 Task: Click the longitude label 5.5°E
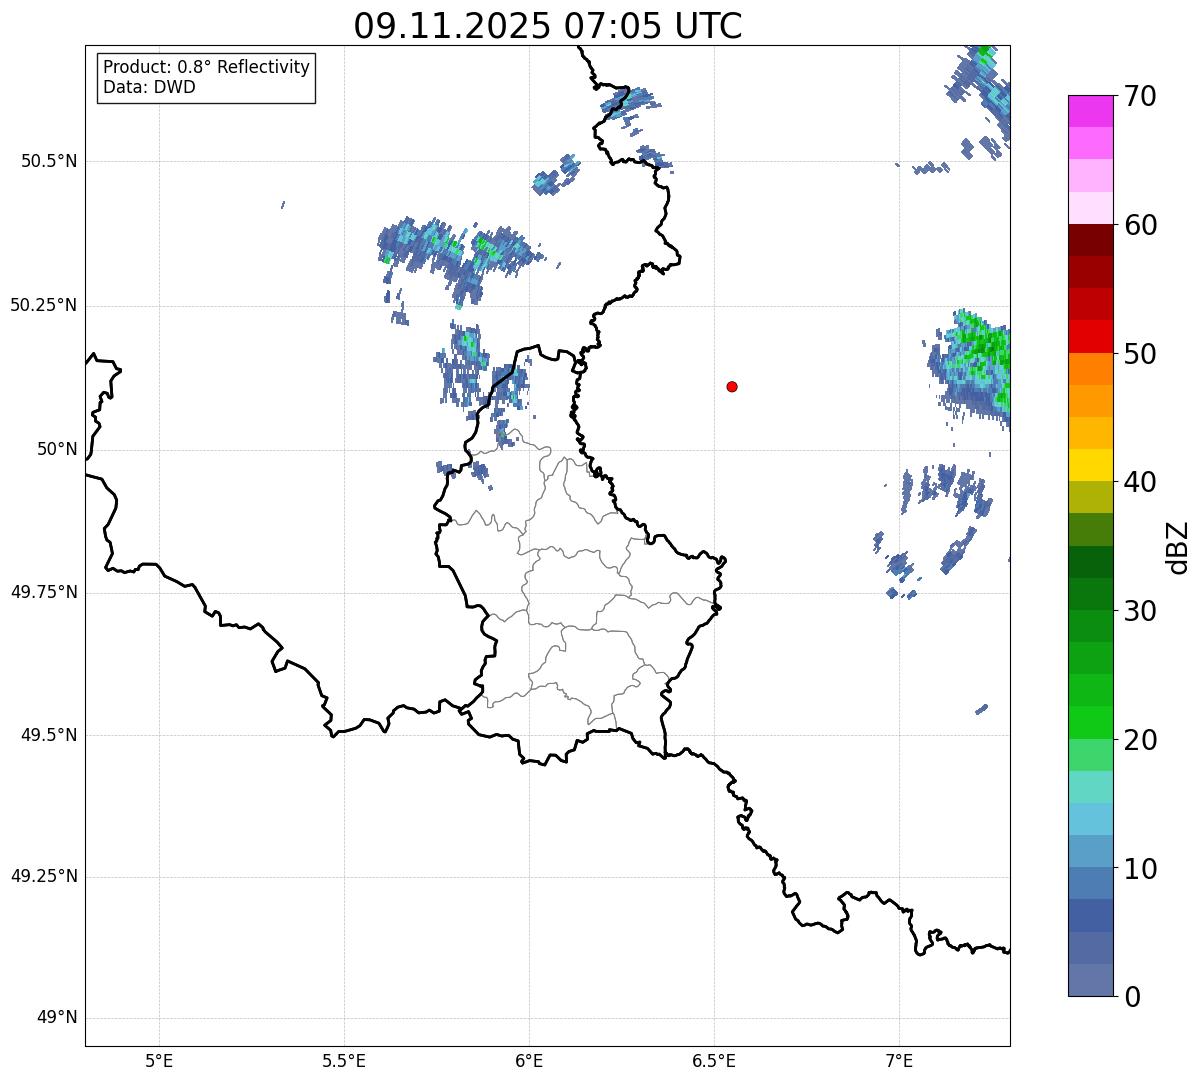click(x=344, y=1061)
